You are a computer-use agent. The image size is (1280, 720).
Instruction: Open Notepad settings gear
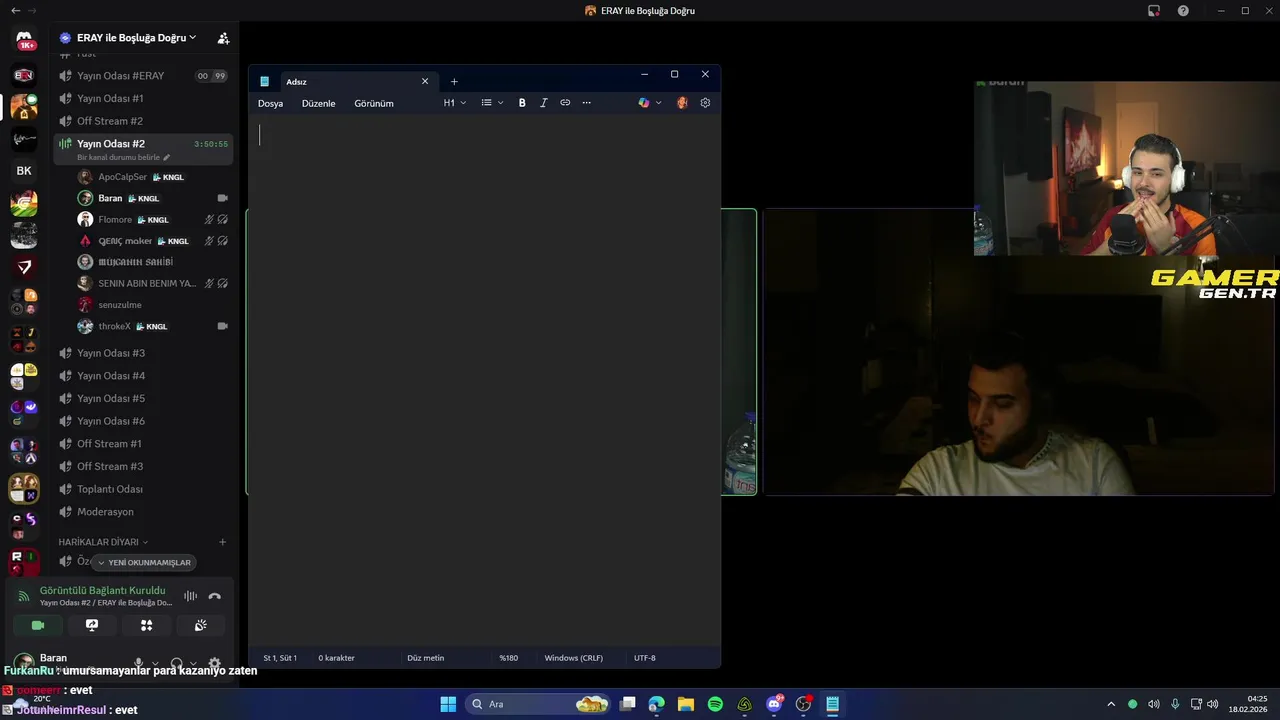(x=705, y=103)
